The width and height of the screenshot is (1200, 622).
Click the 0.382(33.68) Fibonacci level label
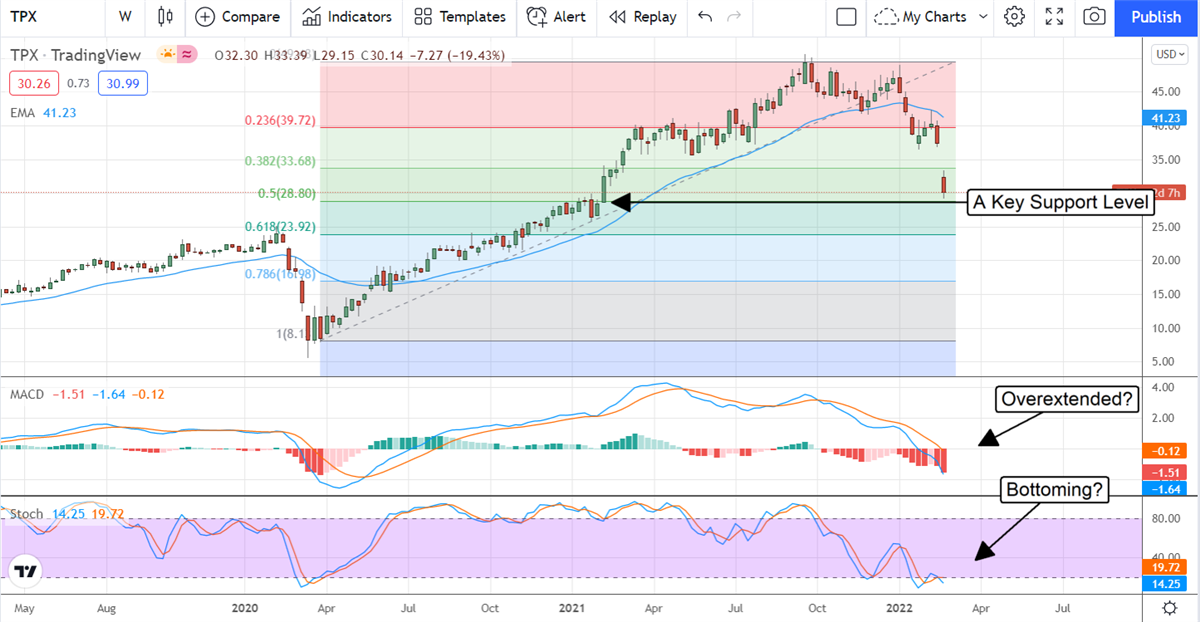280,160
